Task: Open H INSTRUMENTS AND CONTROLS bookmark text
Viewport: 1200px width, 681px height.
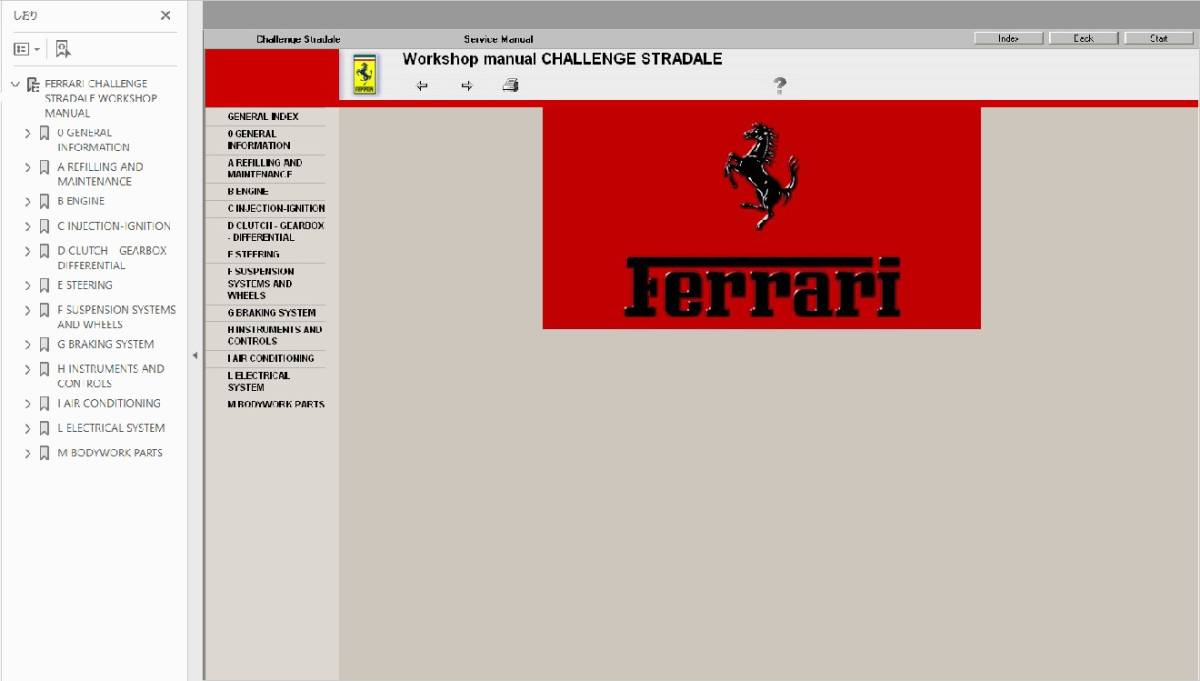Action: point(111,376)
